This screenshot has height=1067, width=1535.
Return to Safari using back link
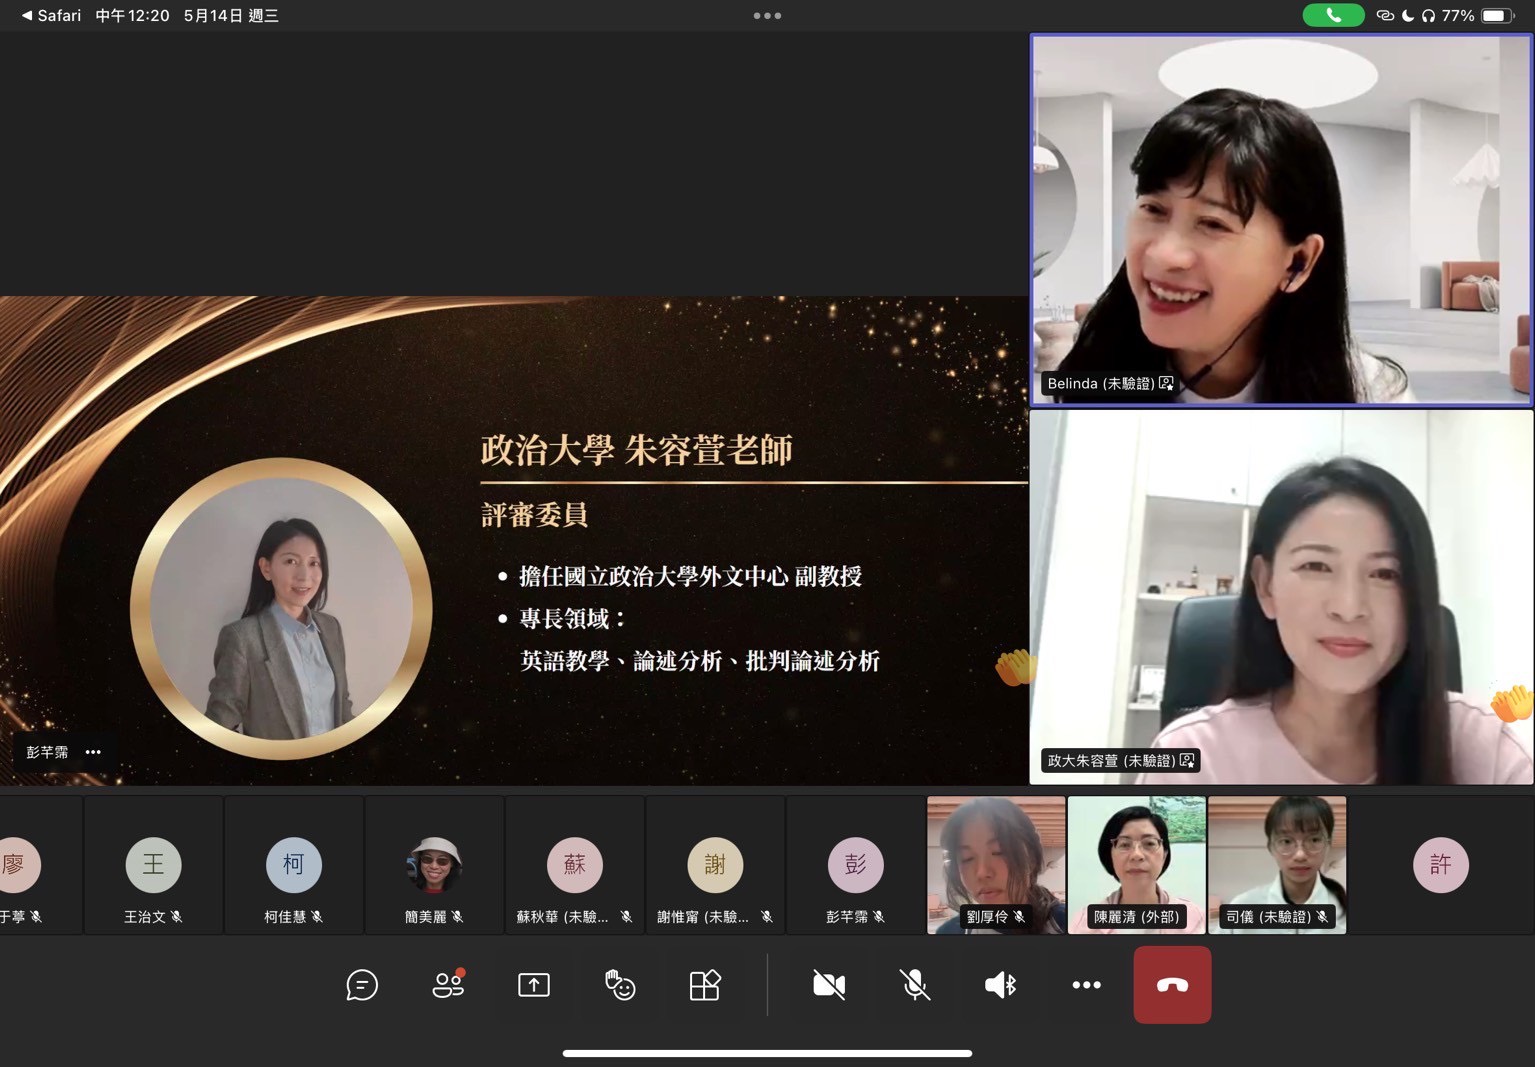[x=52, y=16]
